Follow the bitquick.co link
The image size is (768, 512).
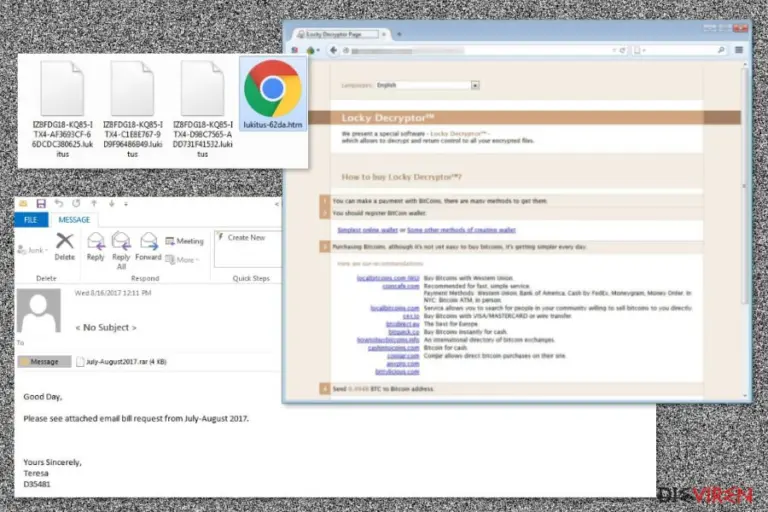pos(404,332)
